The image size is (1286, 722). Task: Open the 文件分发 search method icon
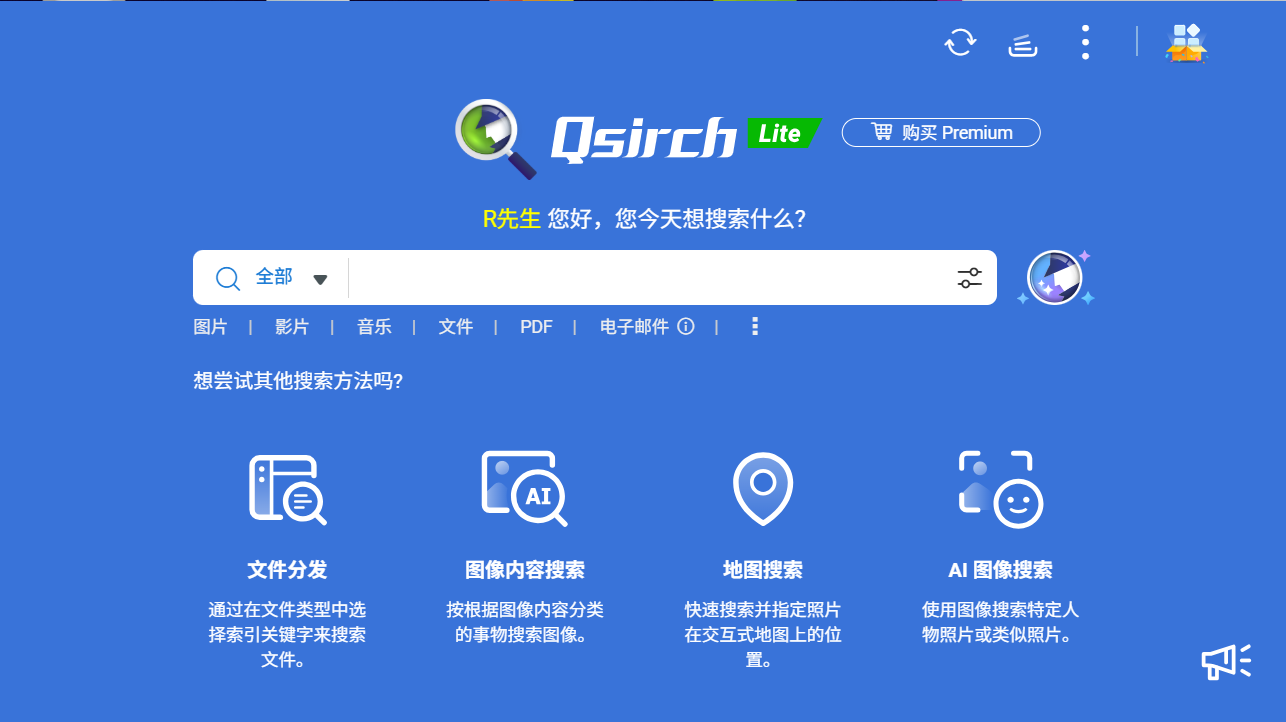(287, 489)
